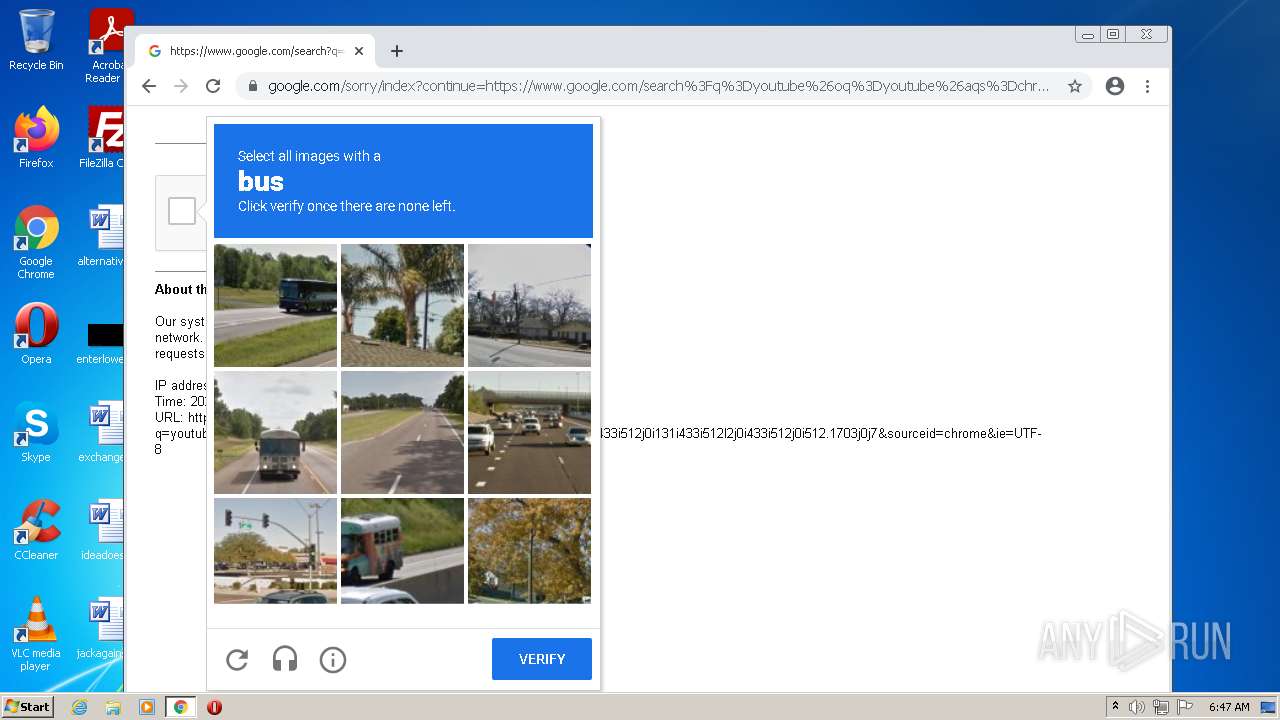
Task: Select the tile with bus on highway
Action: 275,305
